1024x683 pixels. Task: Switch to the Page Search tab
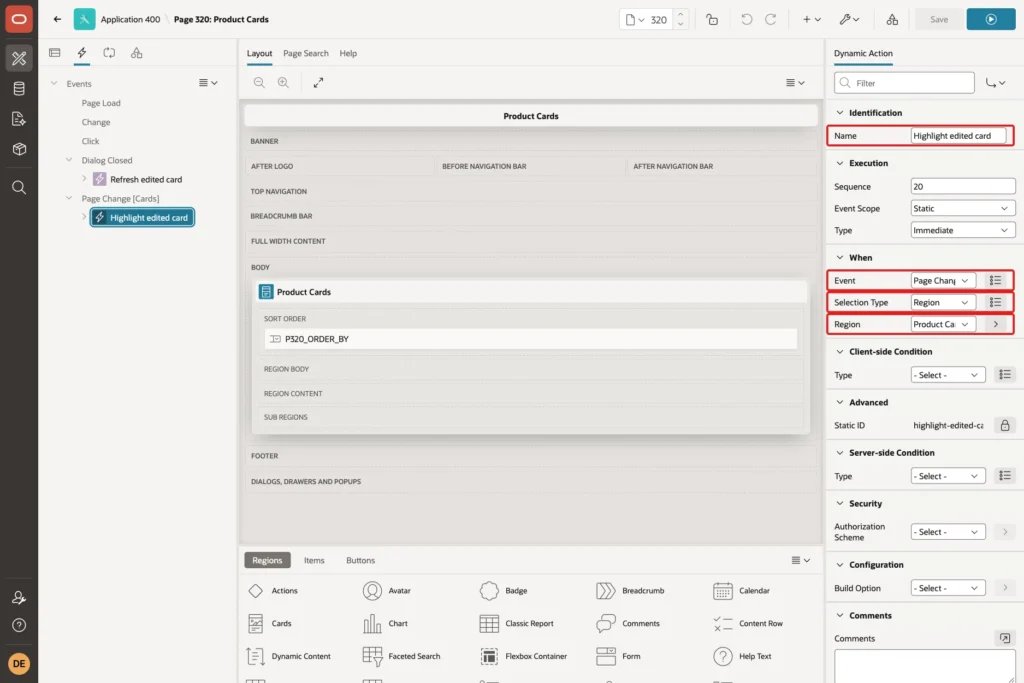(x=306, y=54)
